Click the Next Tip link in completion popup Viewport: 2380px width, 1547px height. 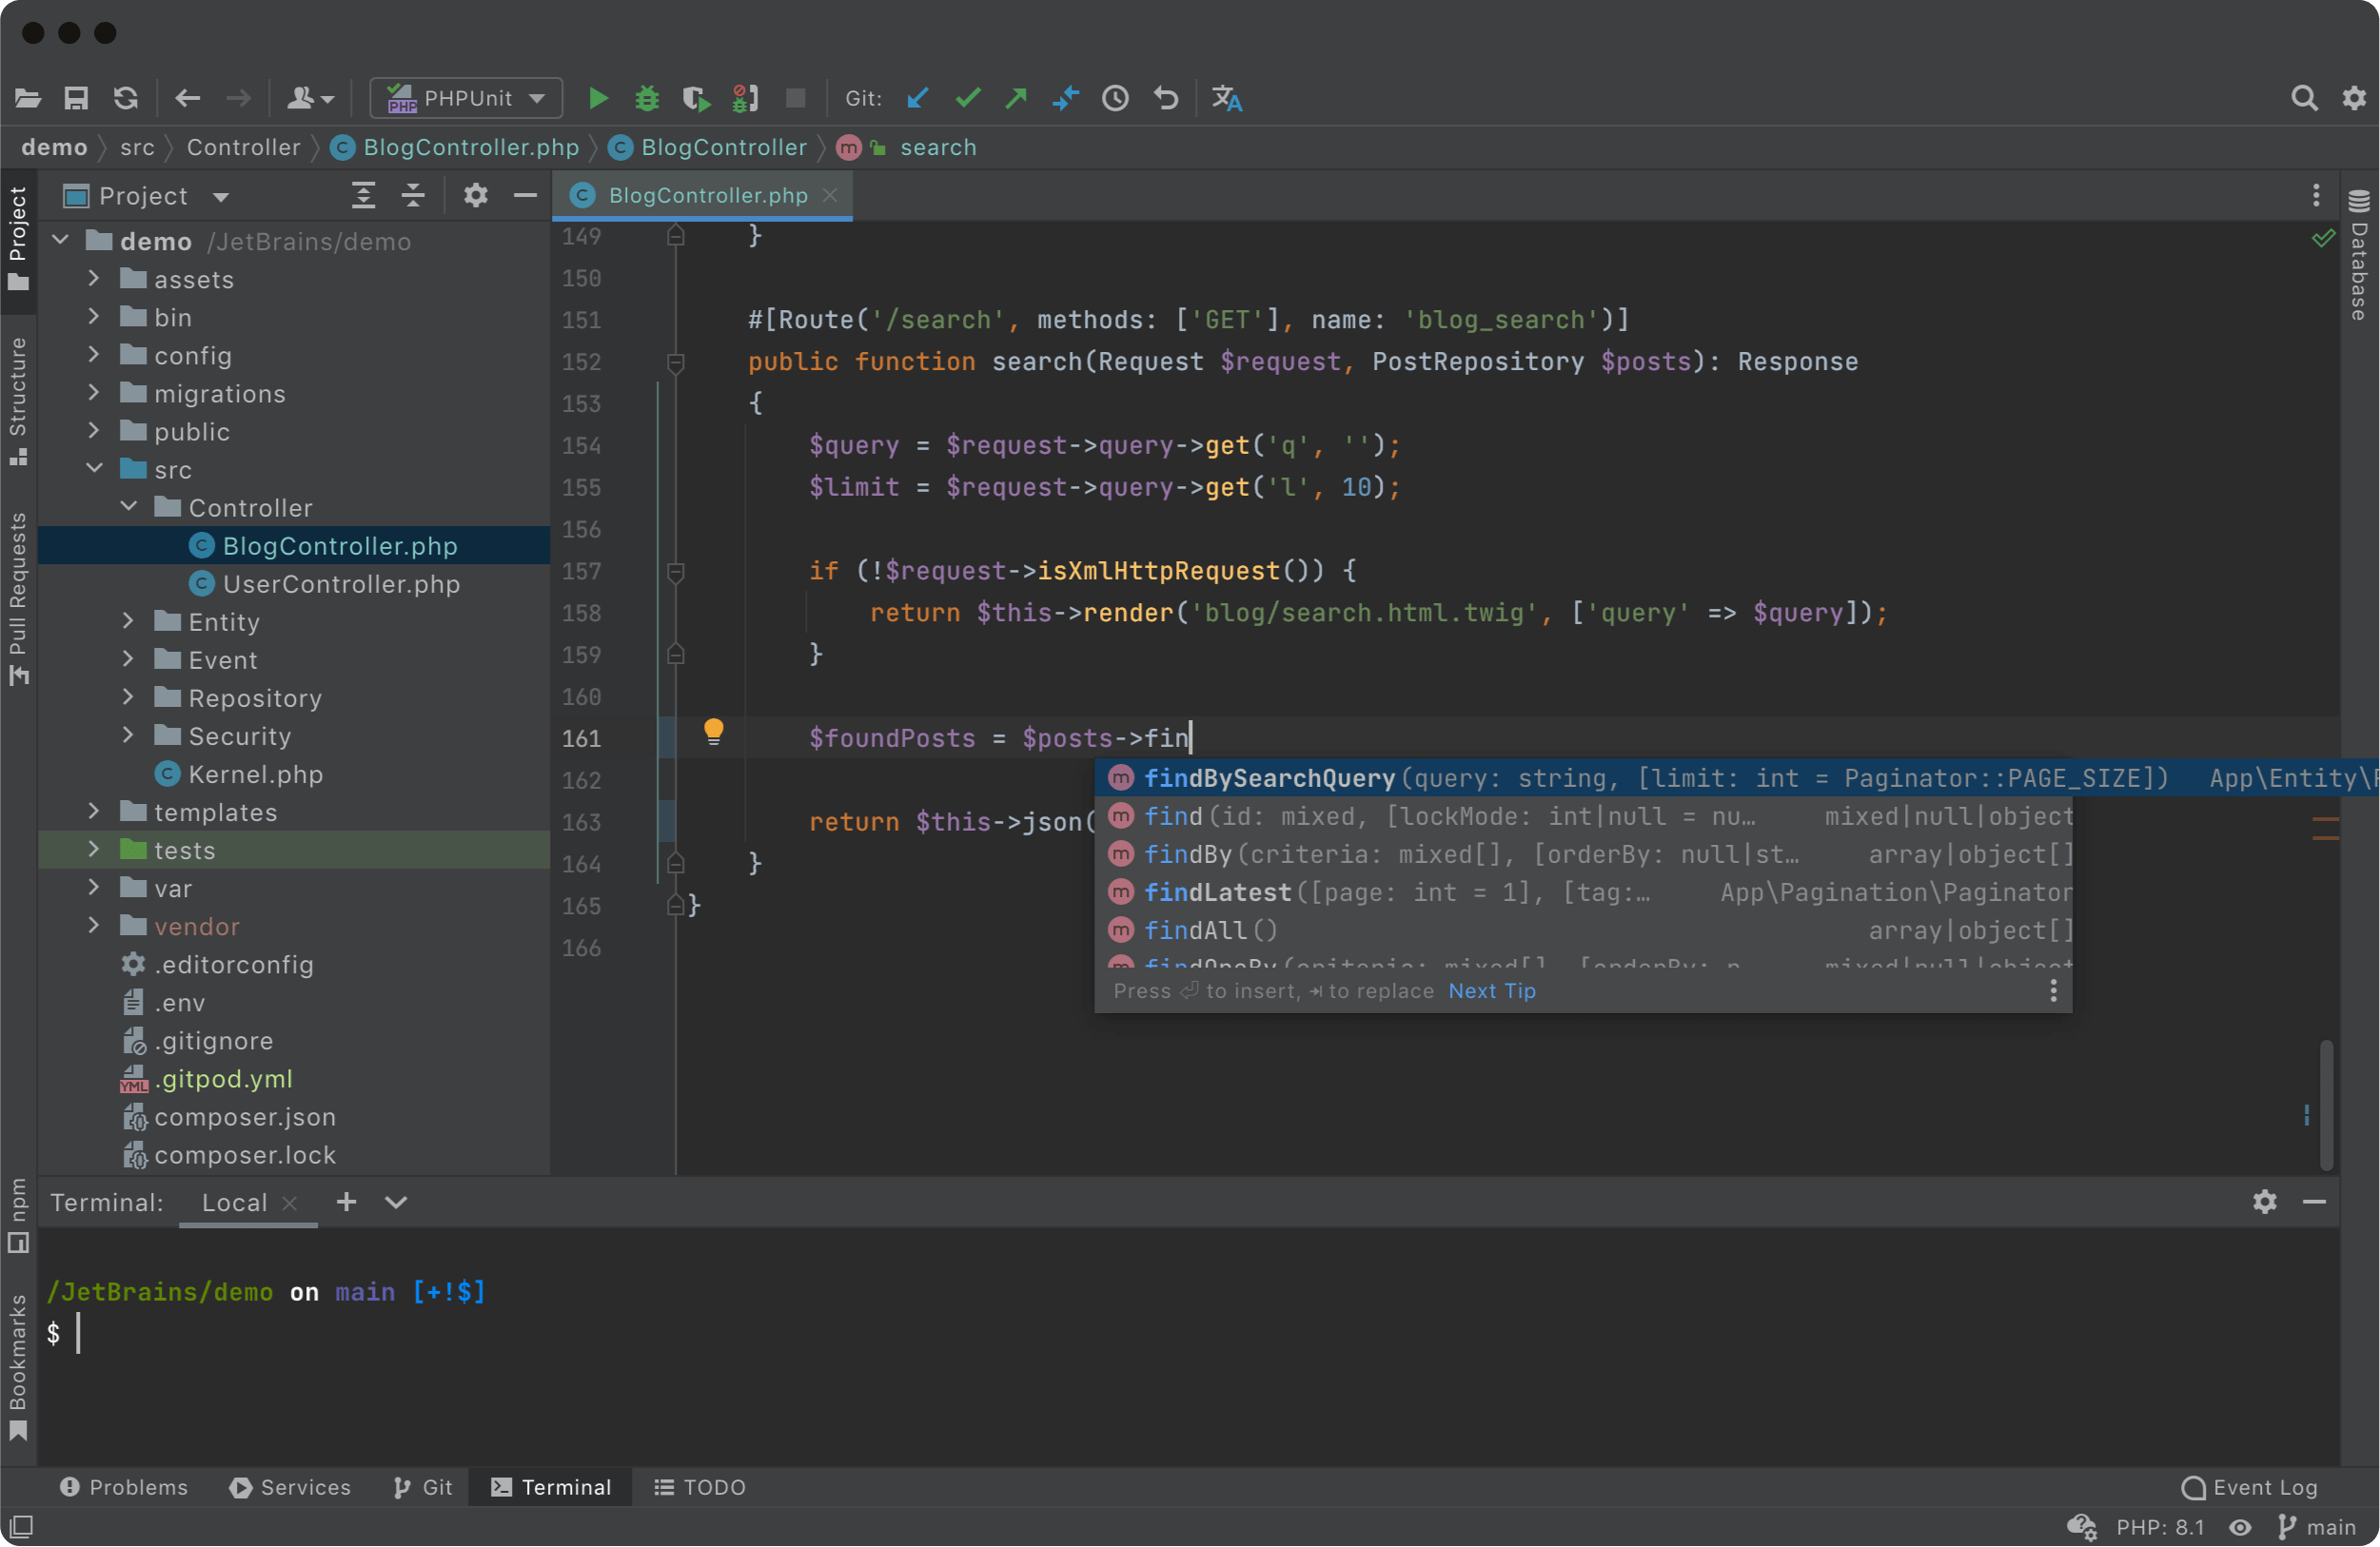pyautogui.click(x=1491, y=990)
